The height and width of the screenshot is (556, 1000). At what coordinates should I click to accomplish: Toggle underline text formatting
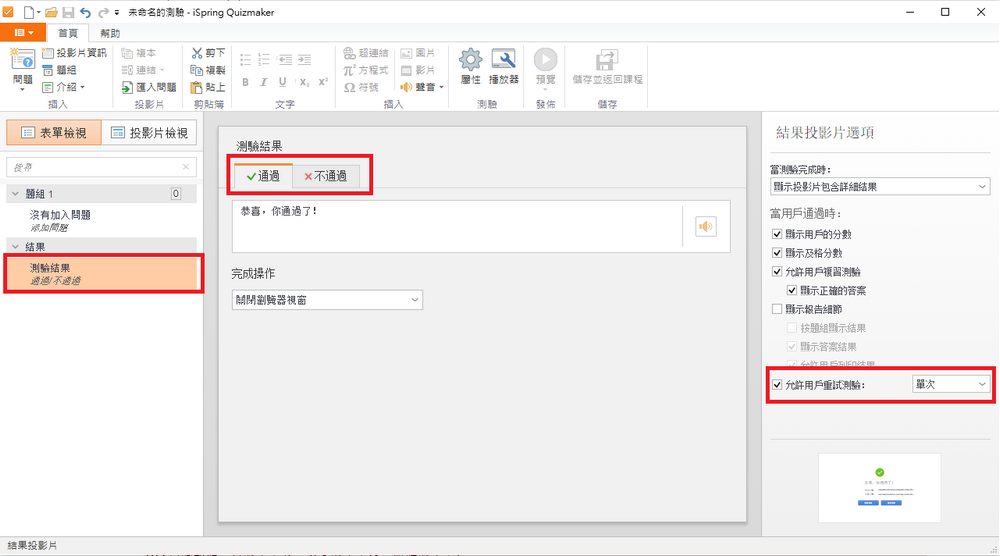click(x=283, y=82)
